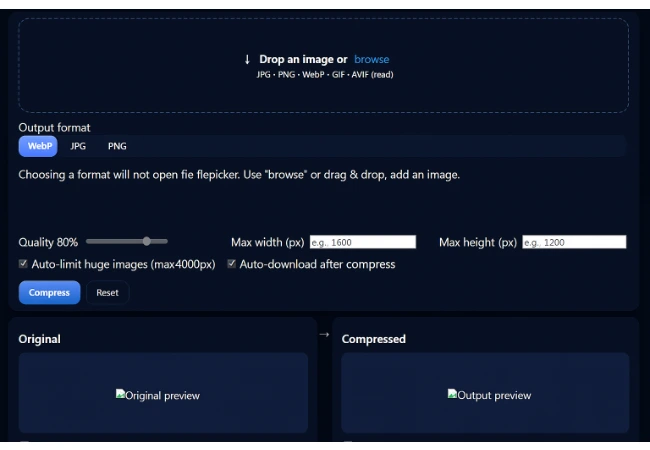650x450 pixels.
Task: Click the supported formats text in drop zone
Action: (323, 75)
